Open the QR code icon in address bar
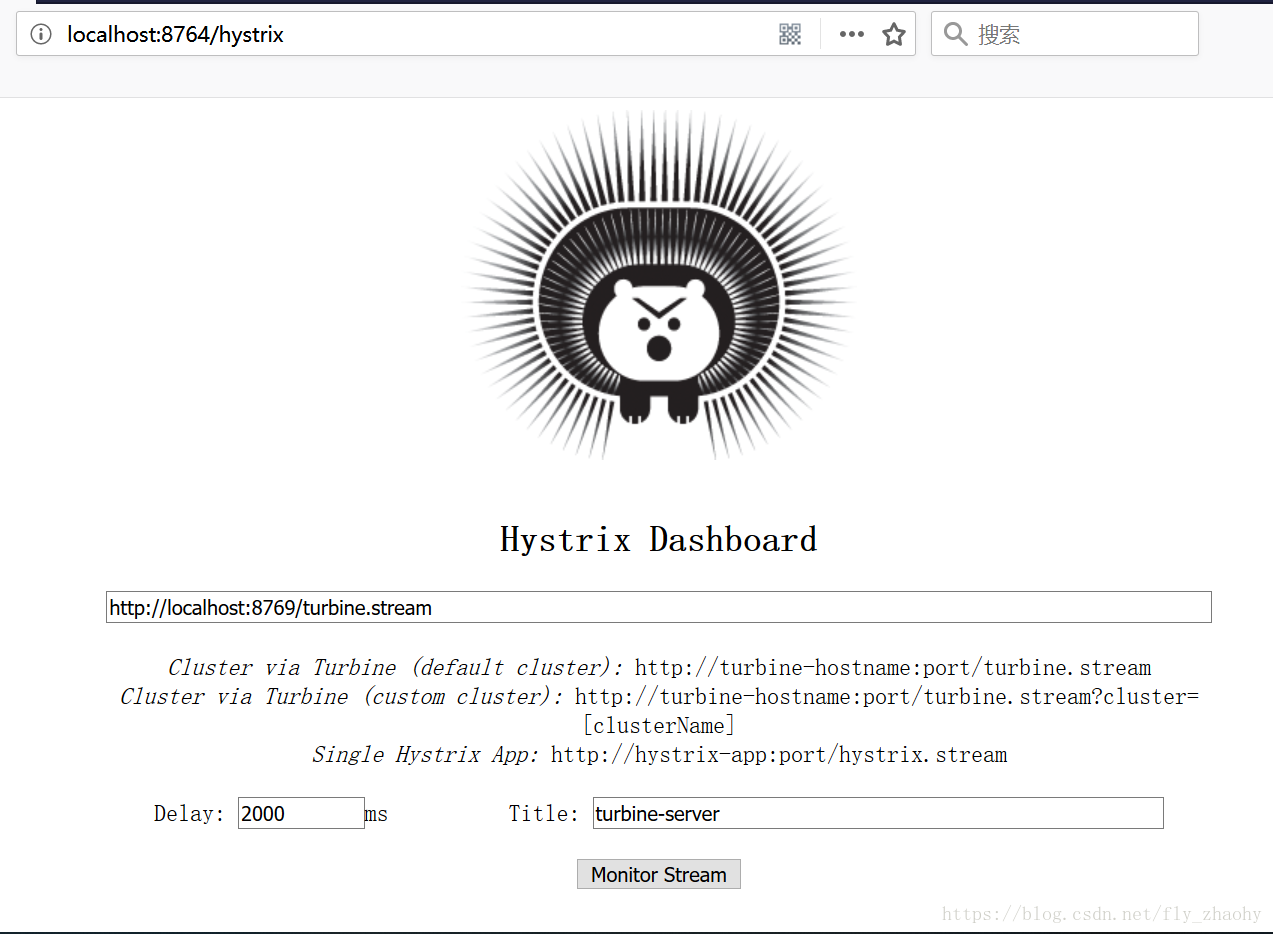Image resolution: width=1273 pixels, height=934 pixels. pos(790,35)
